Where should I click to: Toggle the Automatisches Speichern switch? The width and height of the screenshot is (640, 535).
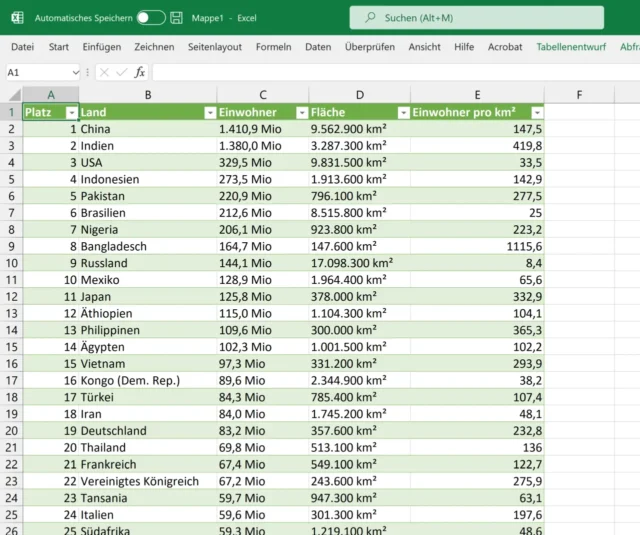(x=150, y=18)
